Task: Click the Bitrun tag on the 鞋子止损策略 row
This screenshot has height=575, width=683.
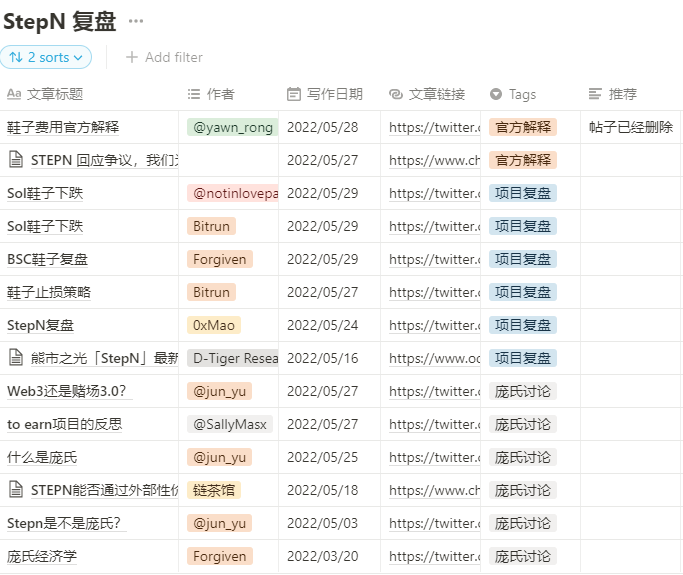Action: tap(212, 292)
